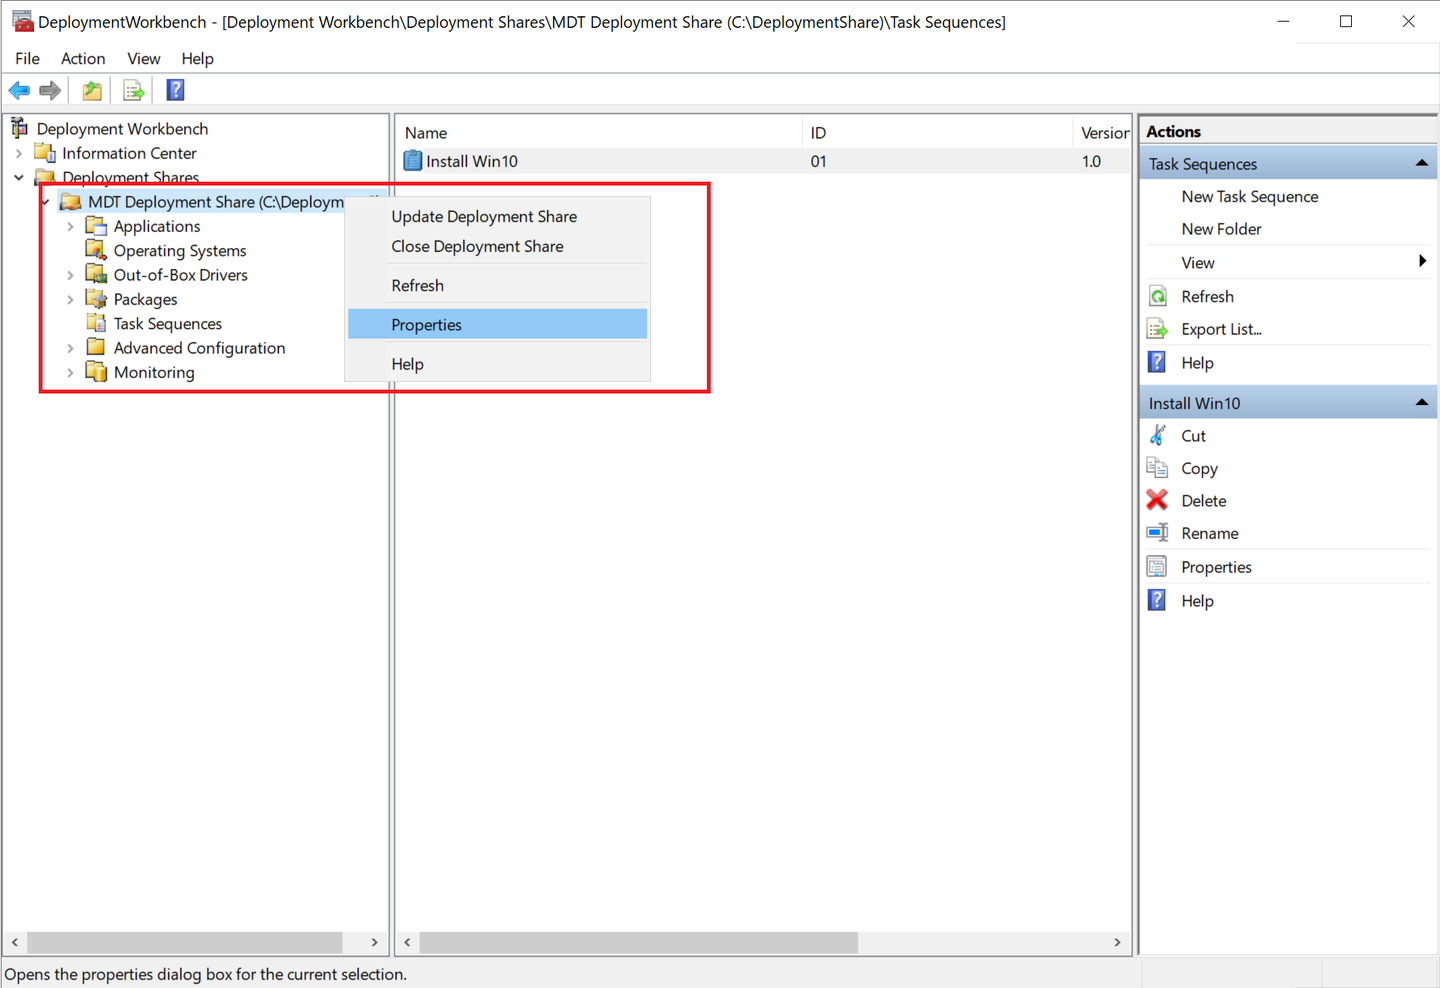Screen dimensions: 1440x988
Task: Click the grey Forward arrow in the toolbar
Action: (50, 91)
